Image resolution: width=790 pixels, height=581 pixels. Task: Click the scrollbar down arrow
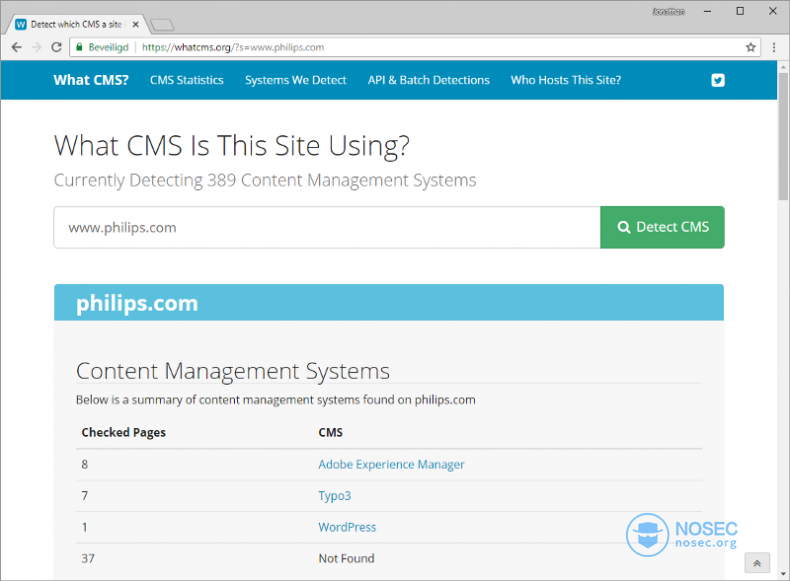(783, 574)
